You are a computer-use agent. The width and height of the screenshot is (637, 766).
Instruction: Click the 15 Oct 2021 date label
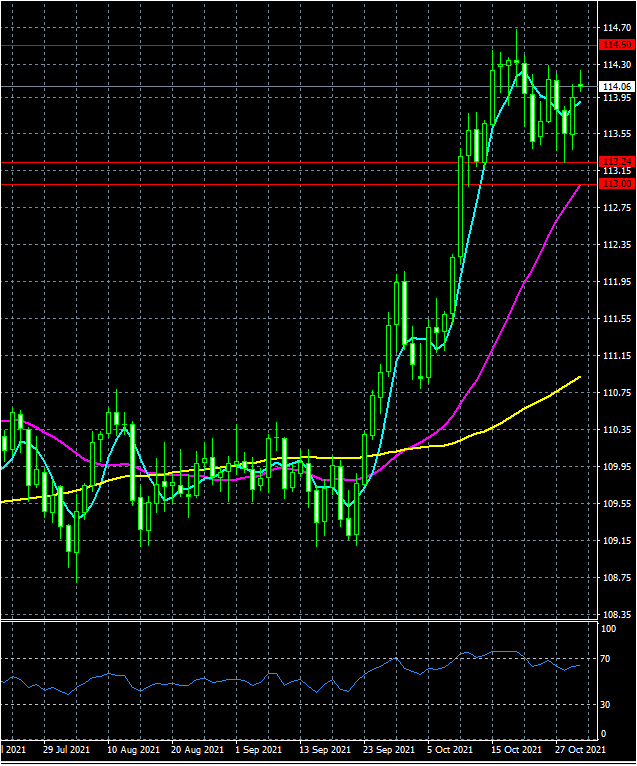click(x=516, y=750)
